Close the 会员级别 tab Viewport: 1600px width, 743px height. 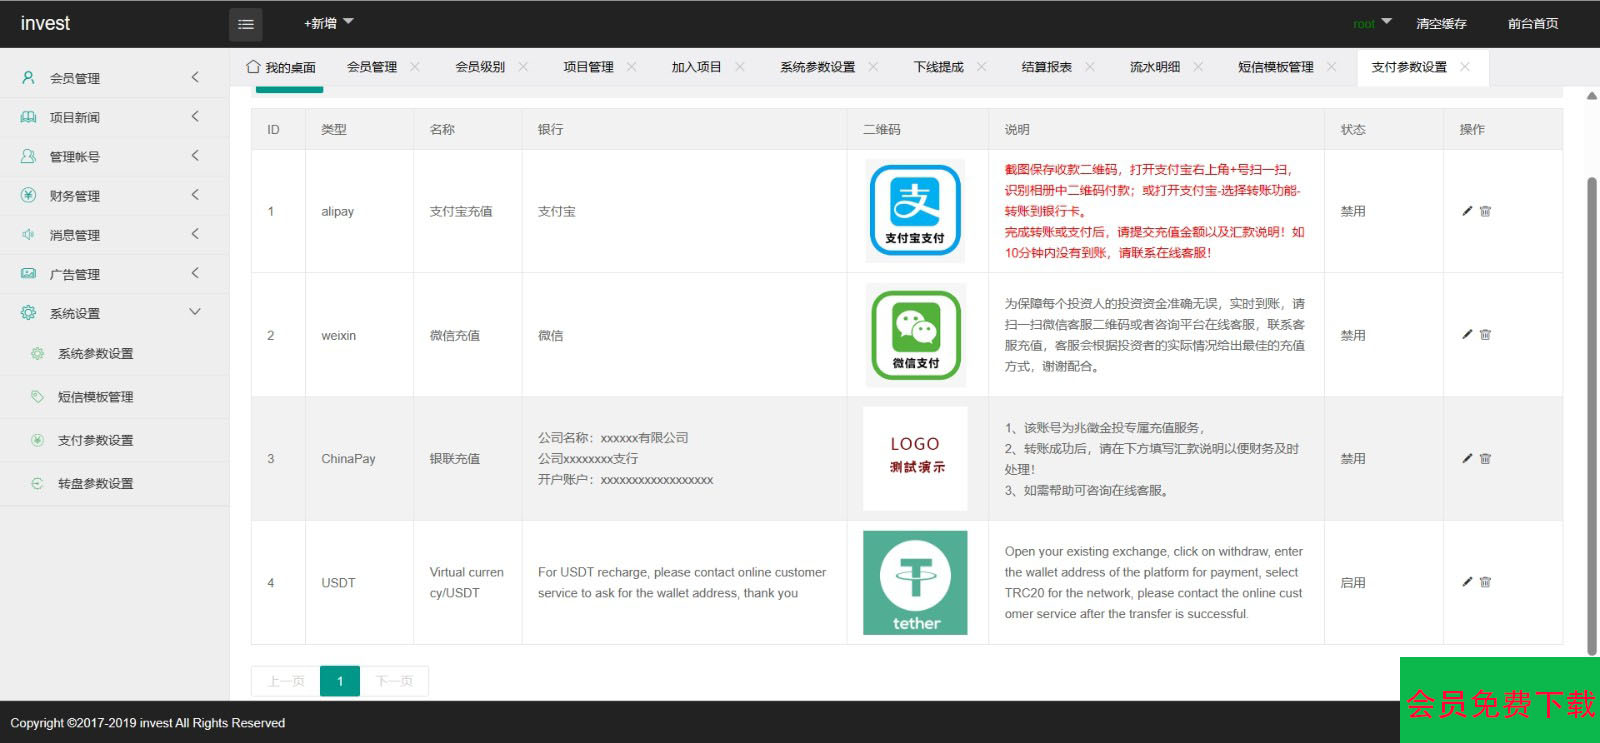[523, 67]
